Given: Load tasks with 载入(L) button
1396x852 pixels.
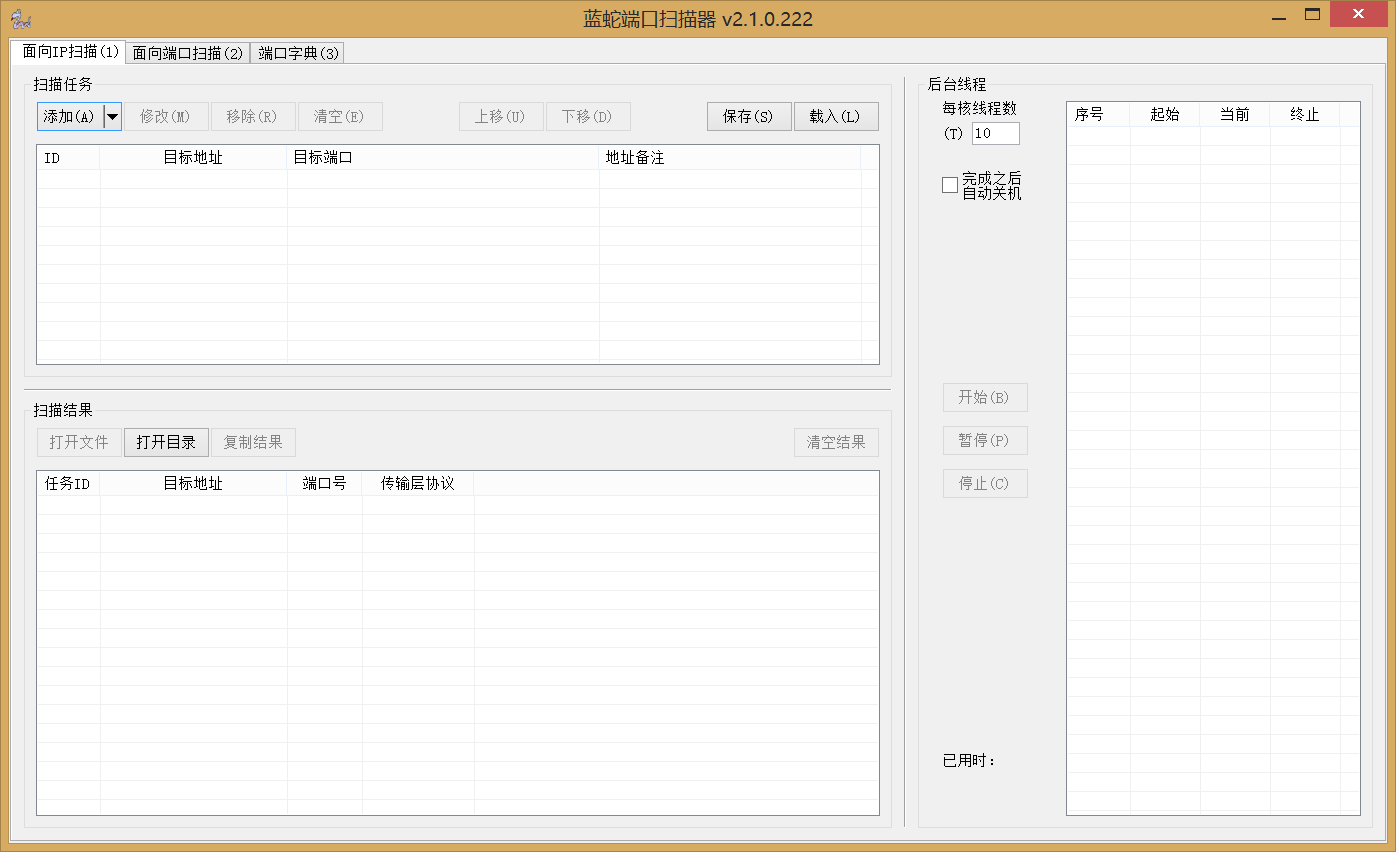Looking at the screenshot, I should pos(836,116).
